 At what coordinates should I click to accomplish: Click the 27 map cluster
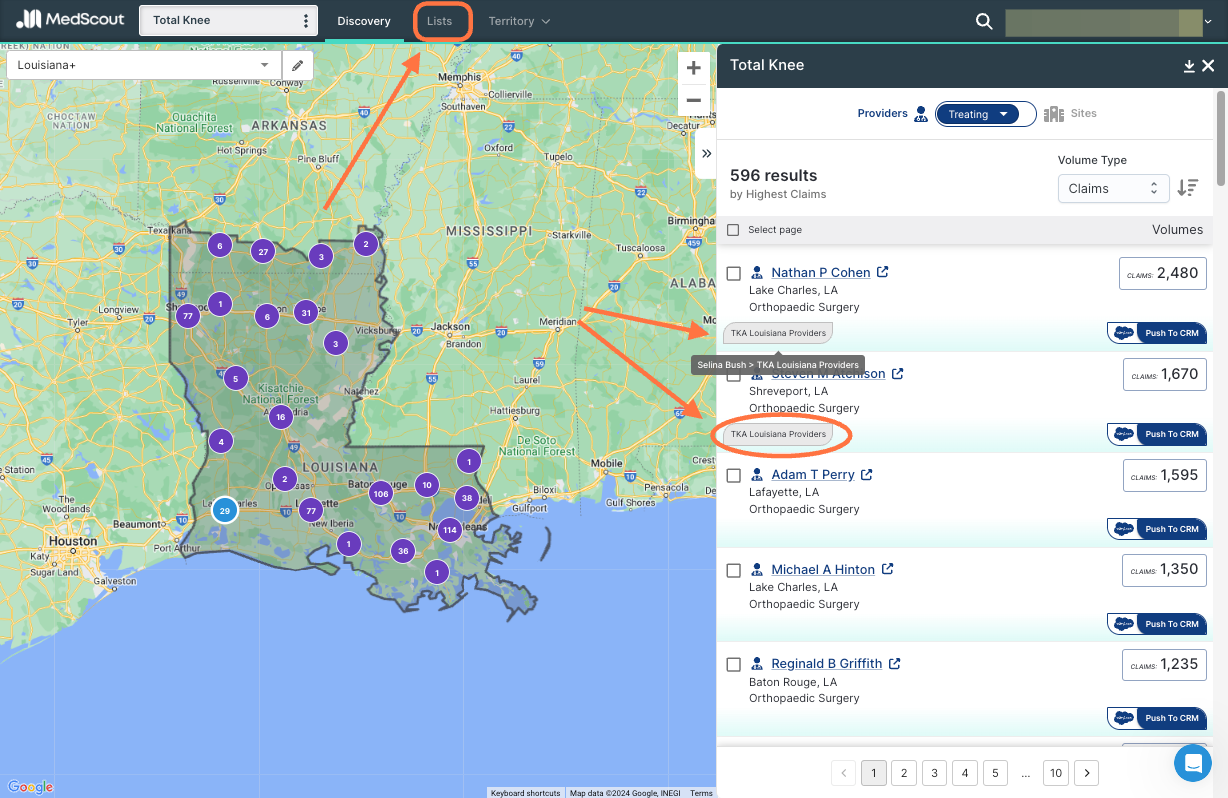(x=263, y=252)
